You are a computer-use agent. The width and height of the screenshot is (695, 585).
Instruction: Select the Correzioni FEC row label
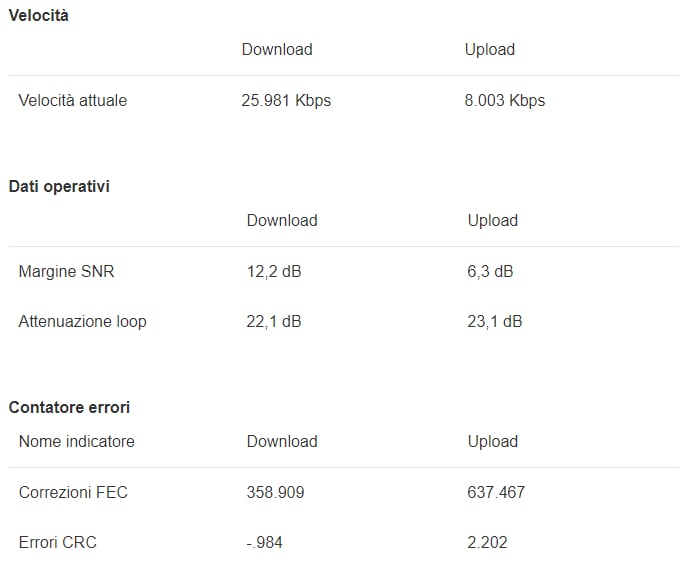[x=73, y=492]
